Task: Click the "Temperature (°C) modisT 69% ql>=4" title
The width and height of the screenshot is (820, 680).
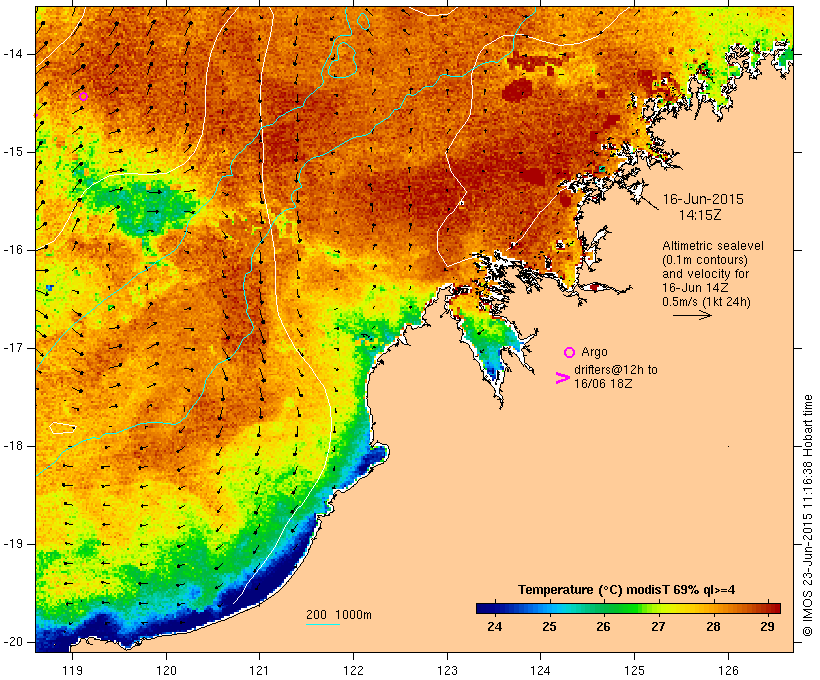Action: (627, 590)
